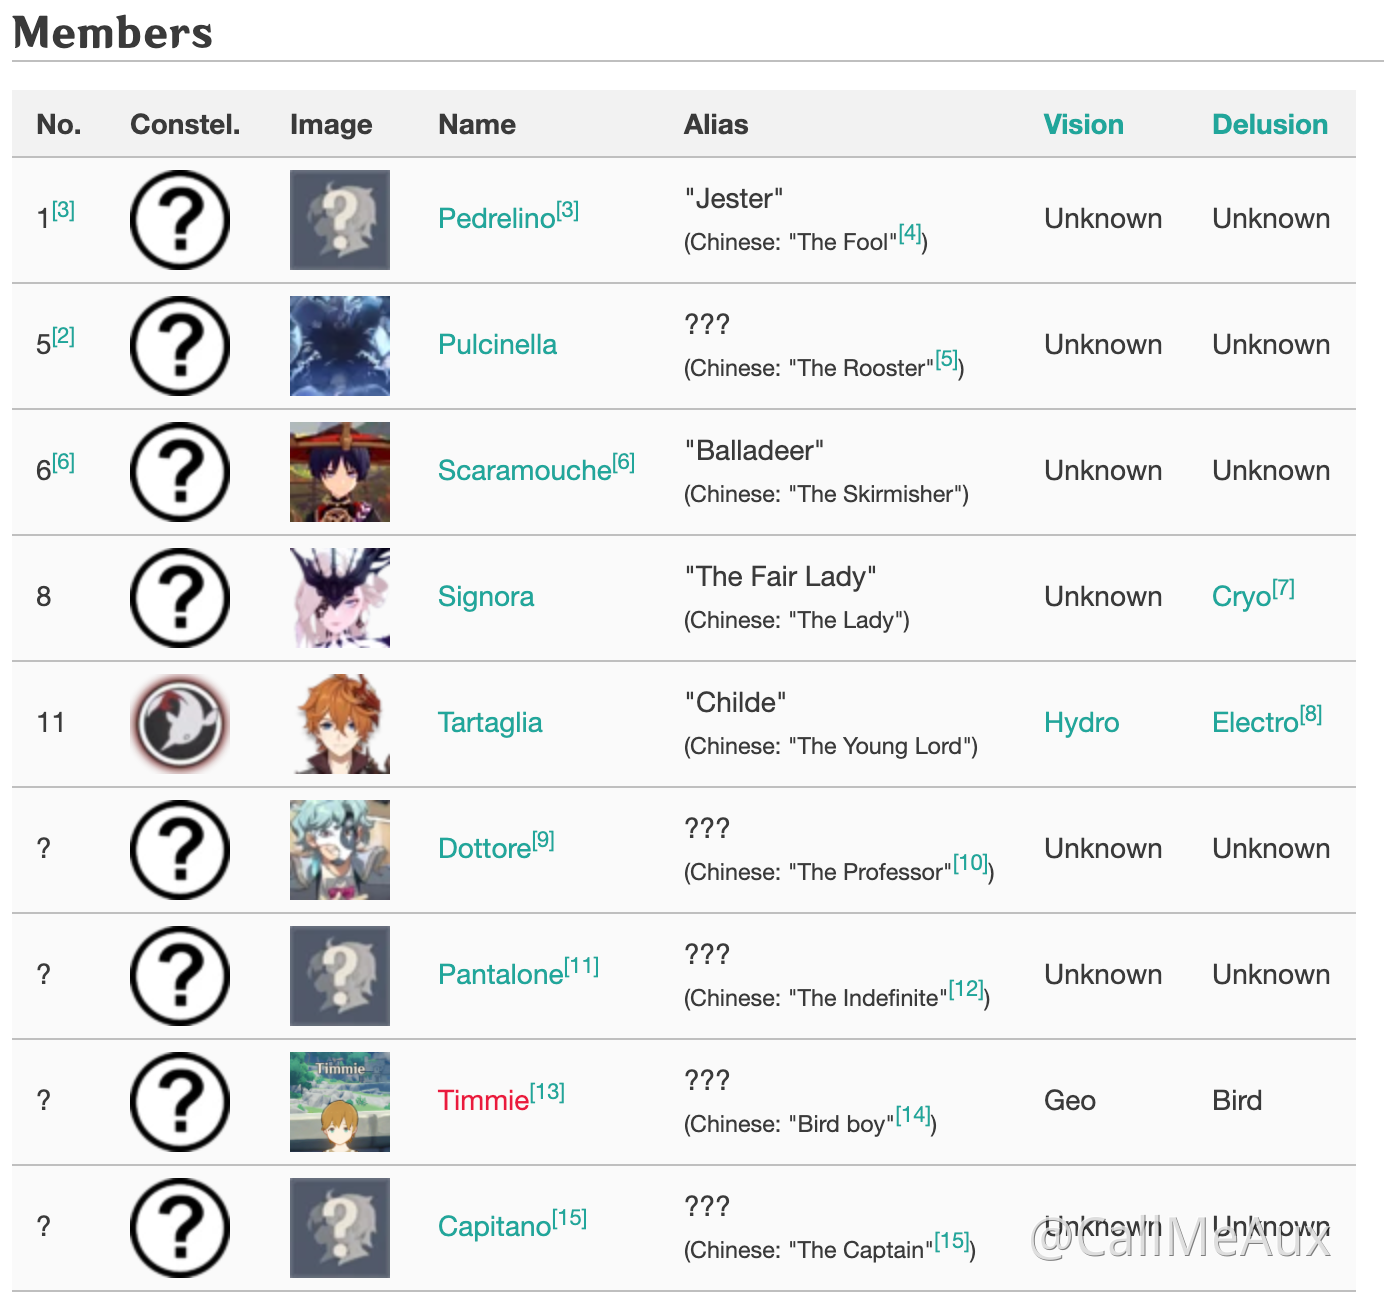Click Dottore's character thumbnail

tap(340, 849)
